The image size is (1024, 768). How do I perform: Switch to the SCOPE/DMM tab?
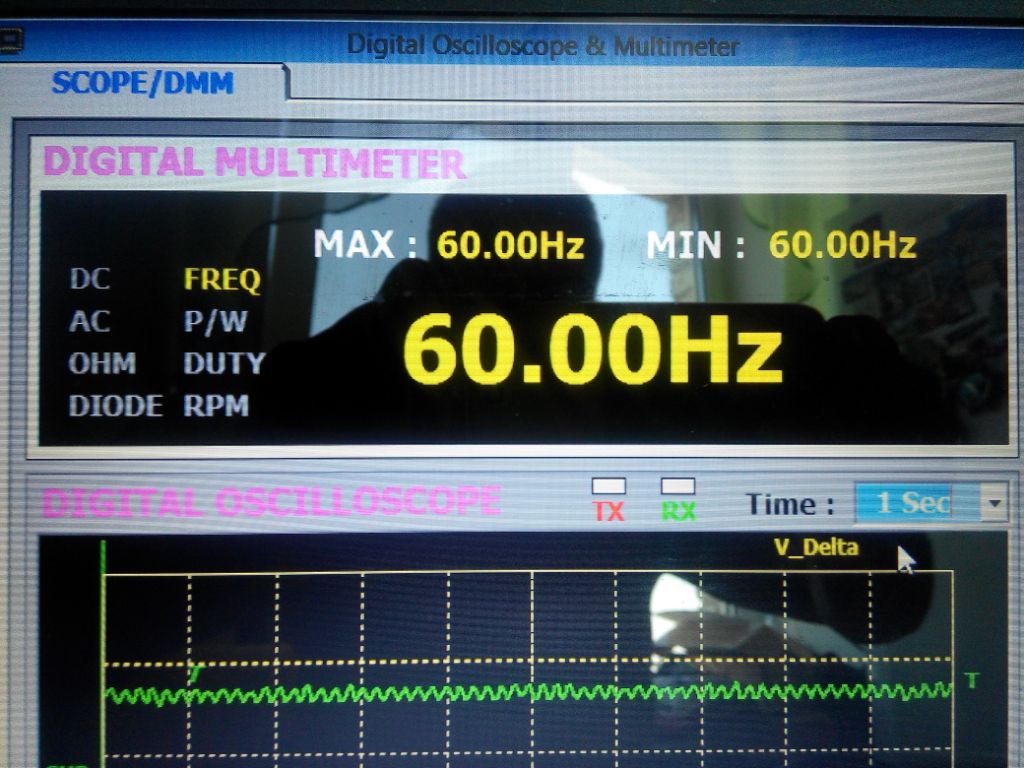pos(142,82)
